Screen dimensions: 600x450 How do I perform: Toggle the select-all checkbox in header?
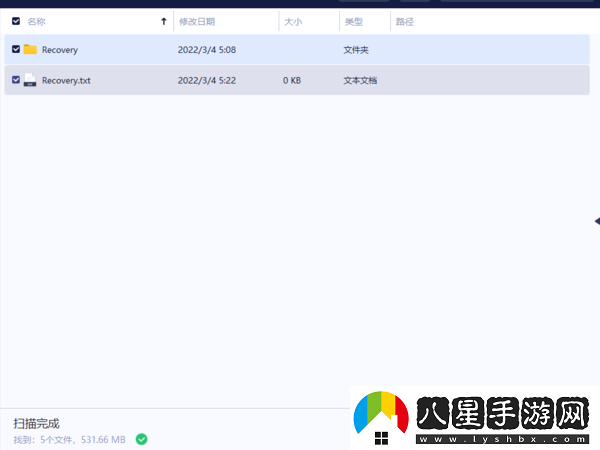coord(16,21)
